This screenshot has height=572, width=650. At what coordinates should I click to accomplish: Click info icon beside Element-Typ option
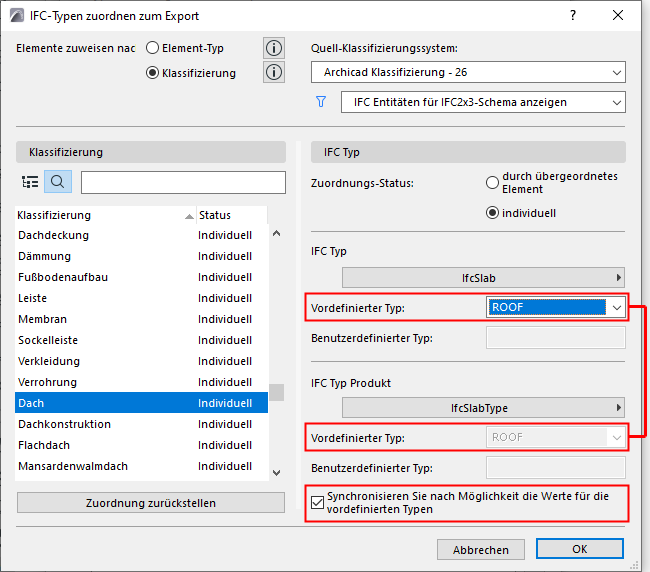[273, 47]
